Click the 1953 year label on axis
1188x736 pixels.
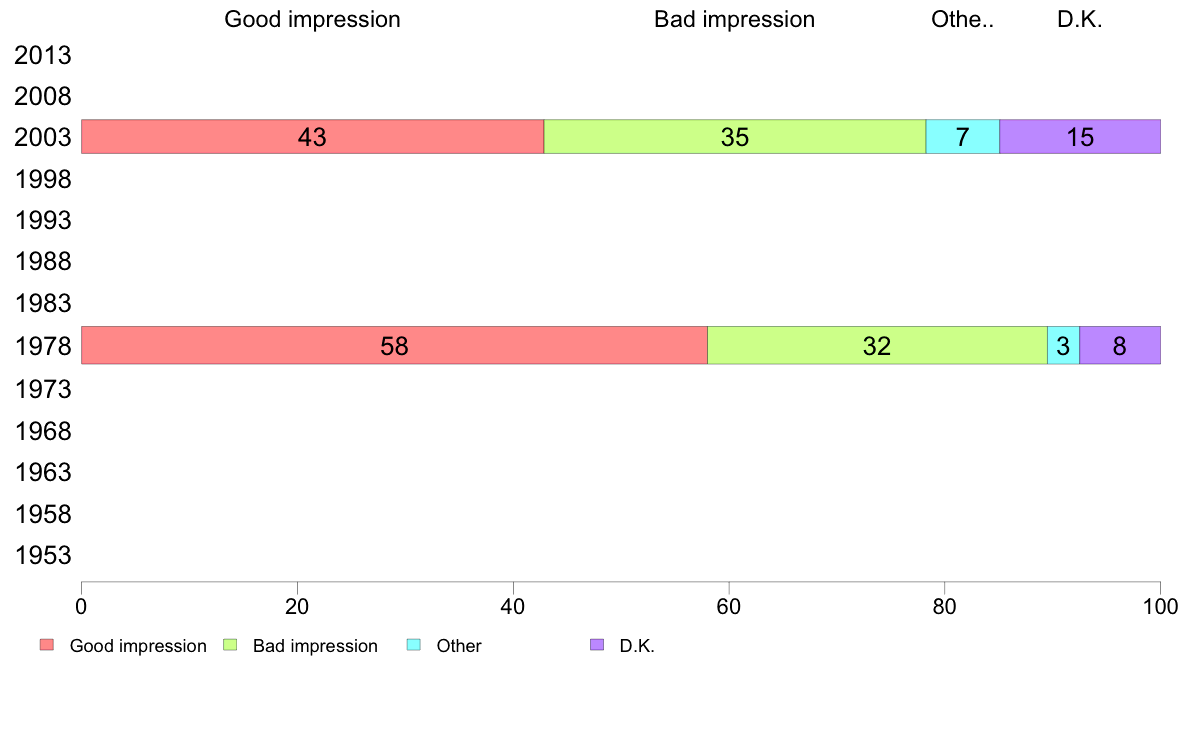43,556
